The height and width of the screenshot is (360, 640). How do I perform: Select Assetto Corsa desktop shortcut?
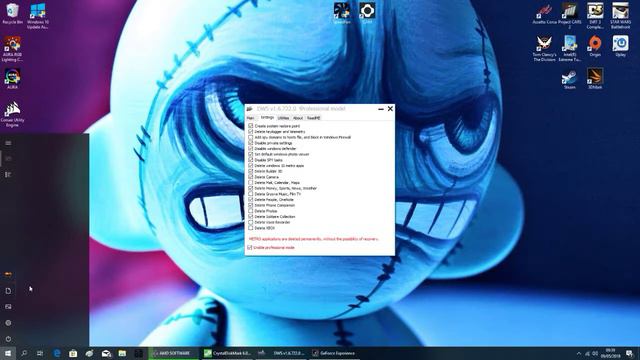[x=544, y=14]
